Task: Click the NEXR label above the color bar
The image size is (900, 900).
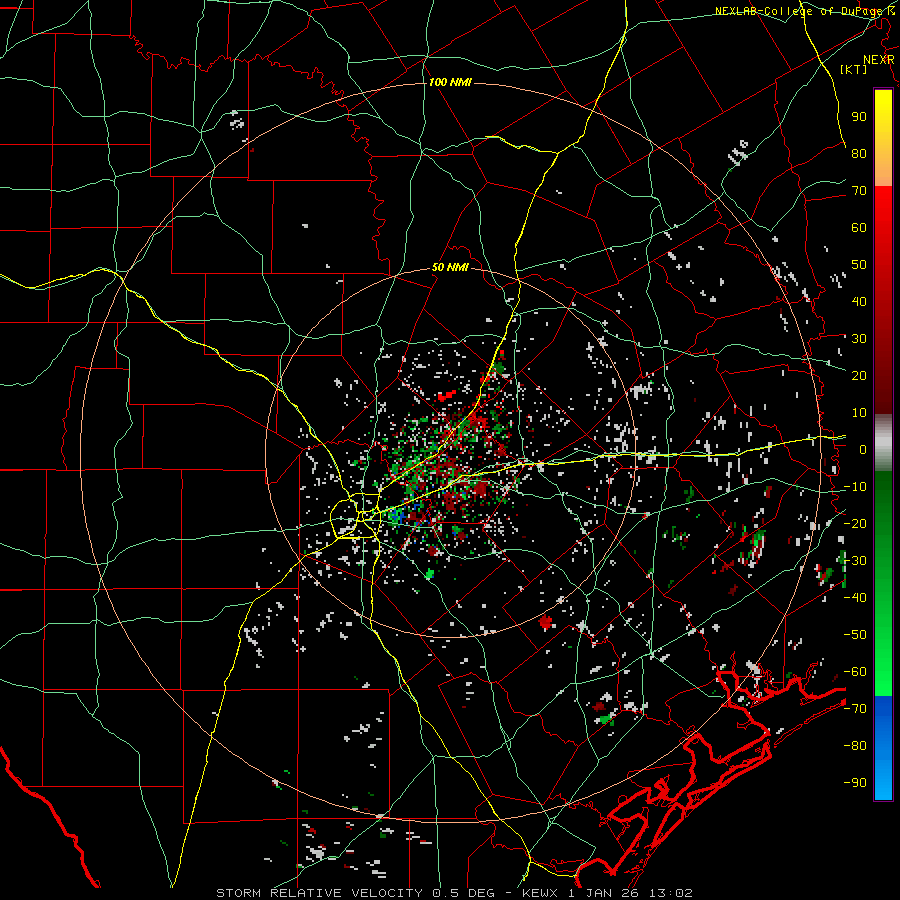Action: [x=879, y=60]
